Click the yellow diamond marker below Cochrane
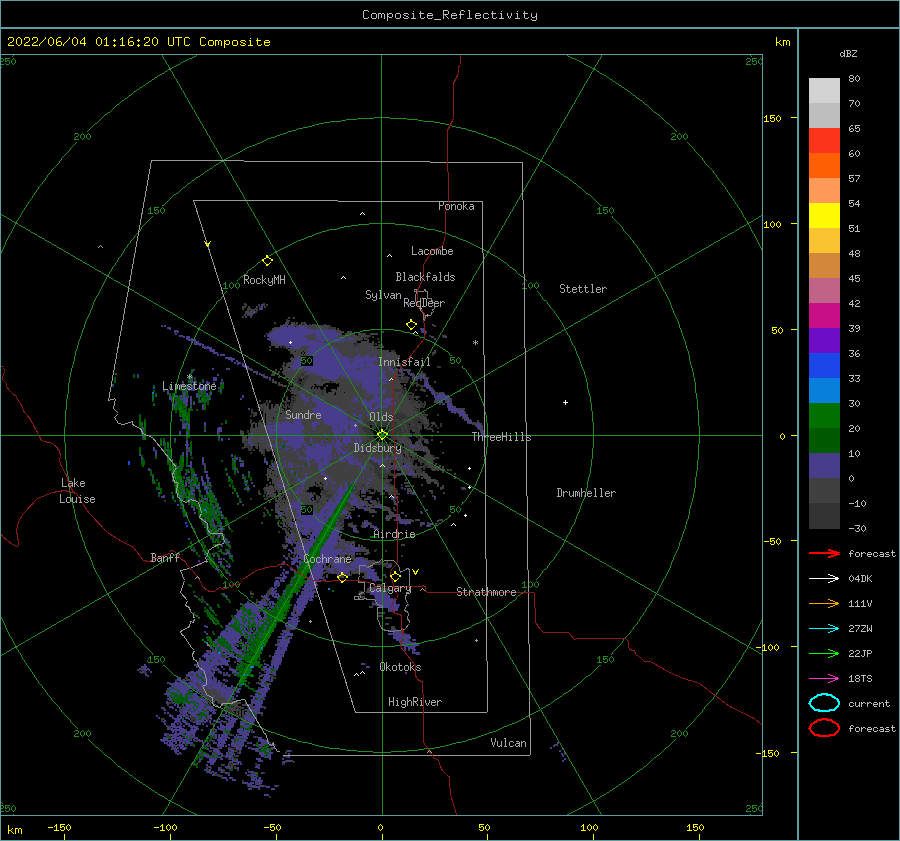The width and height of the screenshot is (900, 841). 343,577
